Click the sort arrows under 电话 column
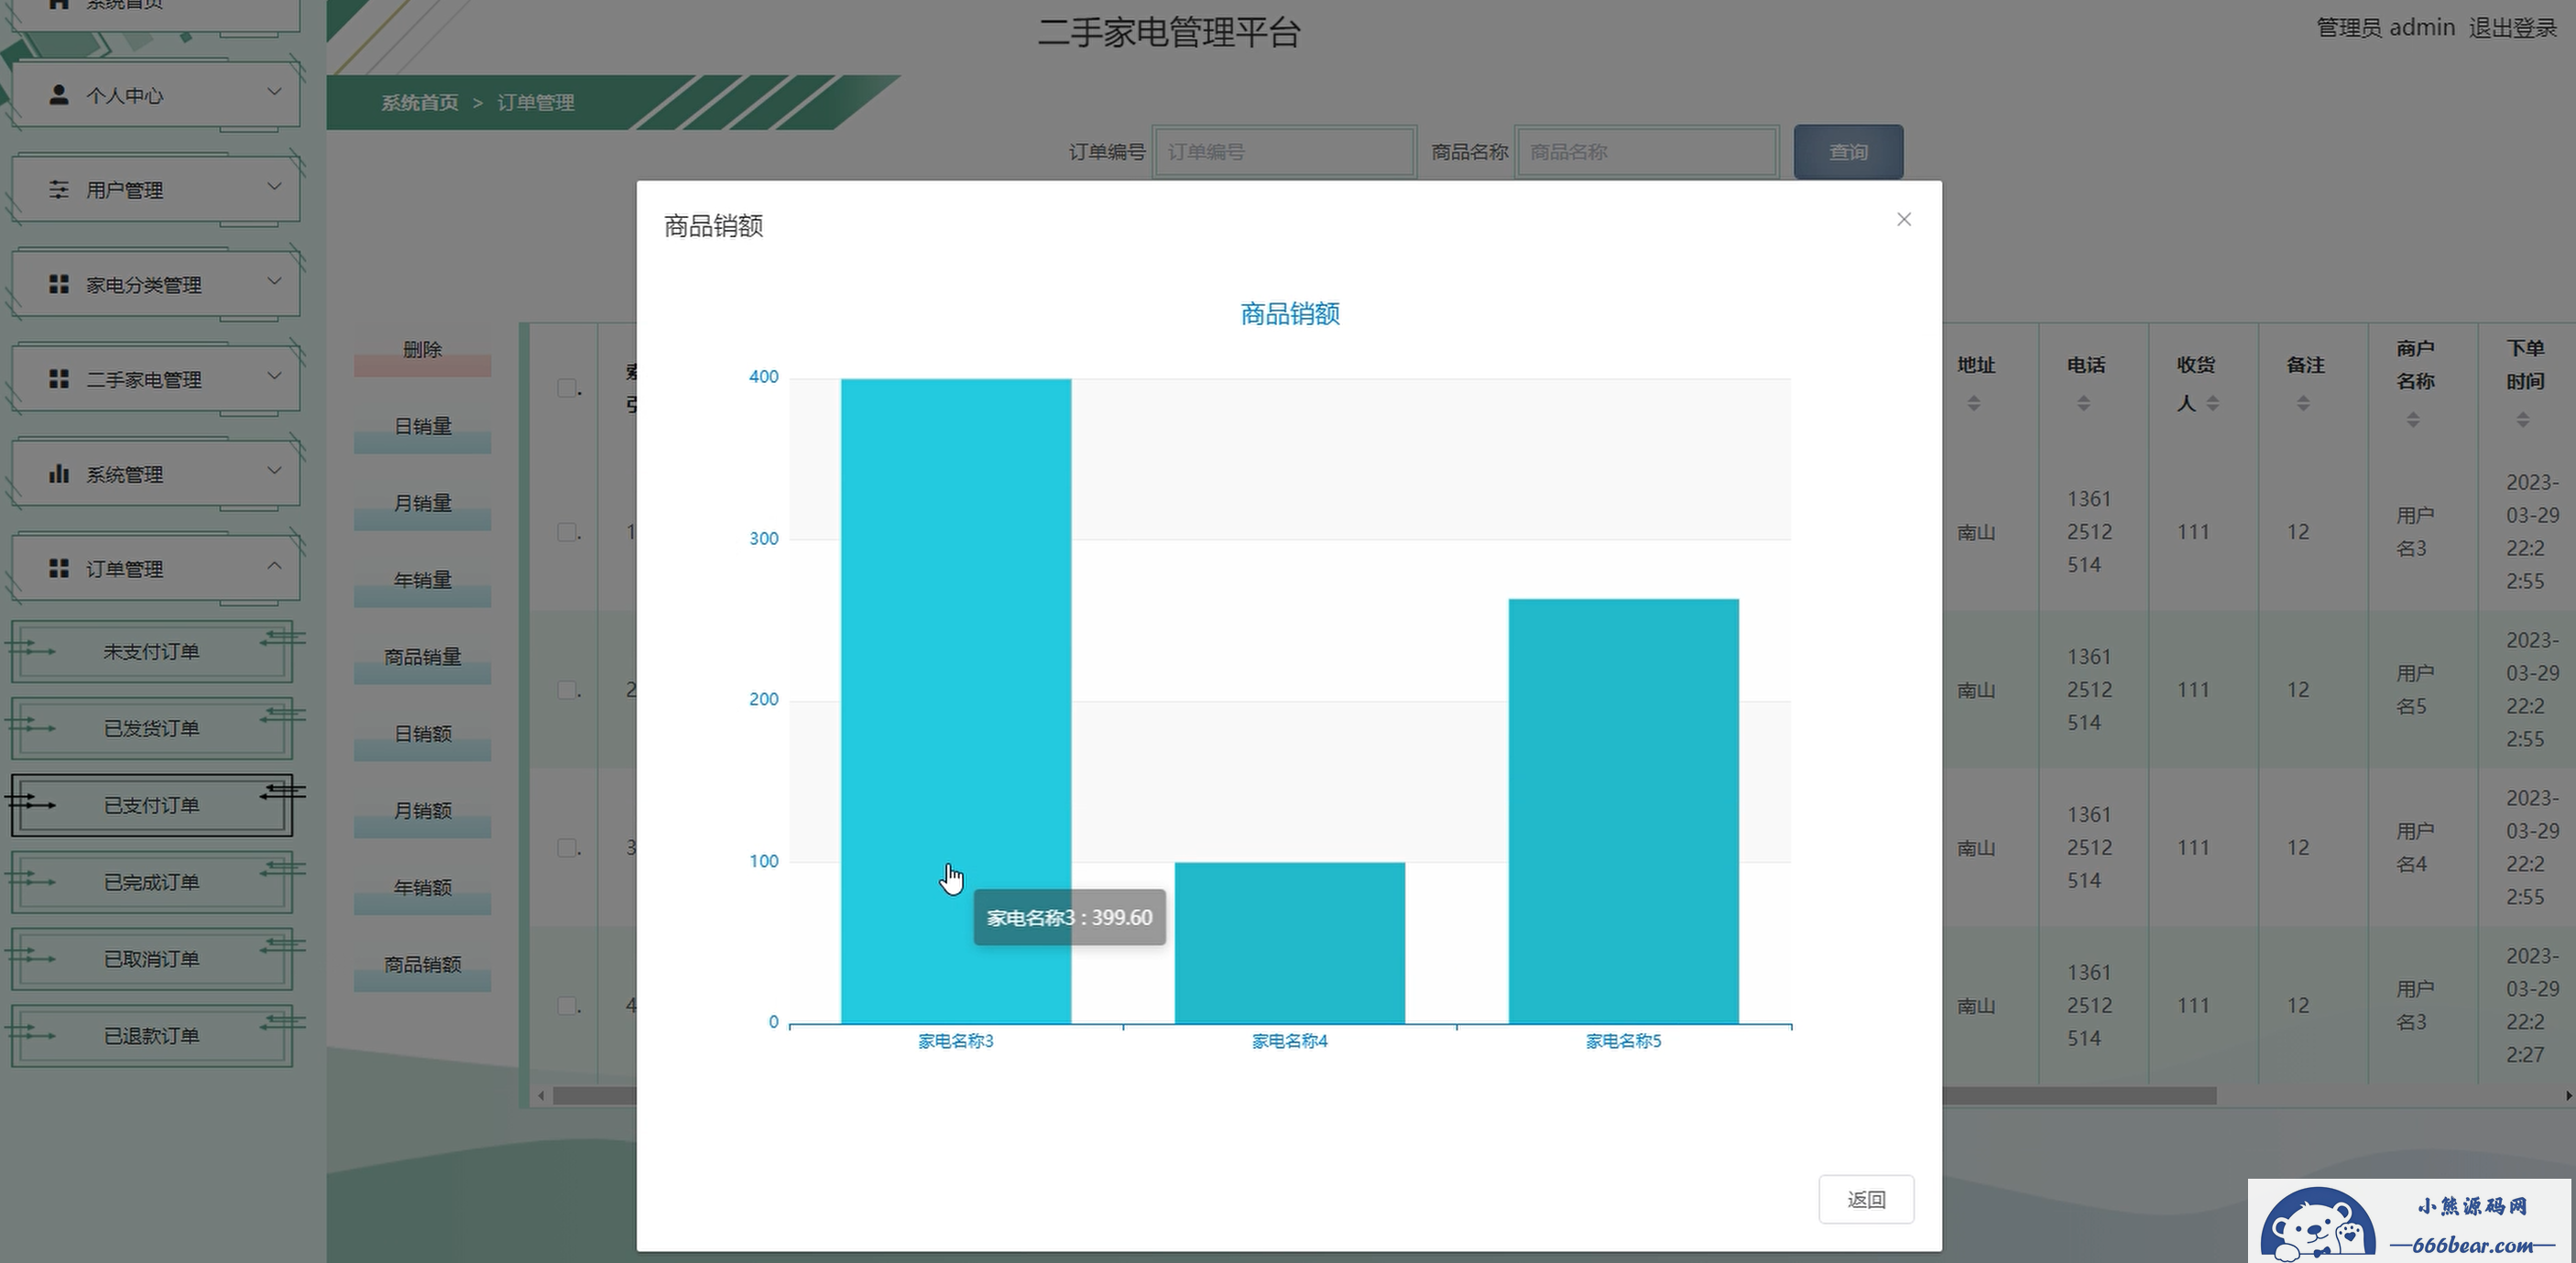 pos(2083,403)
